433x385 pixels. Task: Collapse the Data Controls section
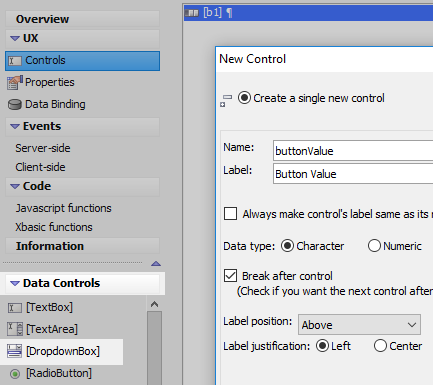pyautogui.click(x=15, y=283)
